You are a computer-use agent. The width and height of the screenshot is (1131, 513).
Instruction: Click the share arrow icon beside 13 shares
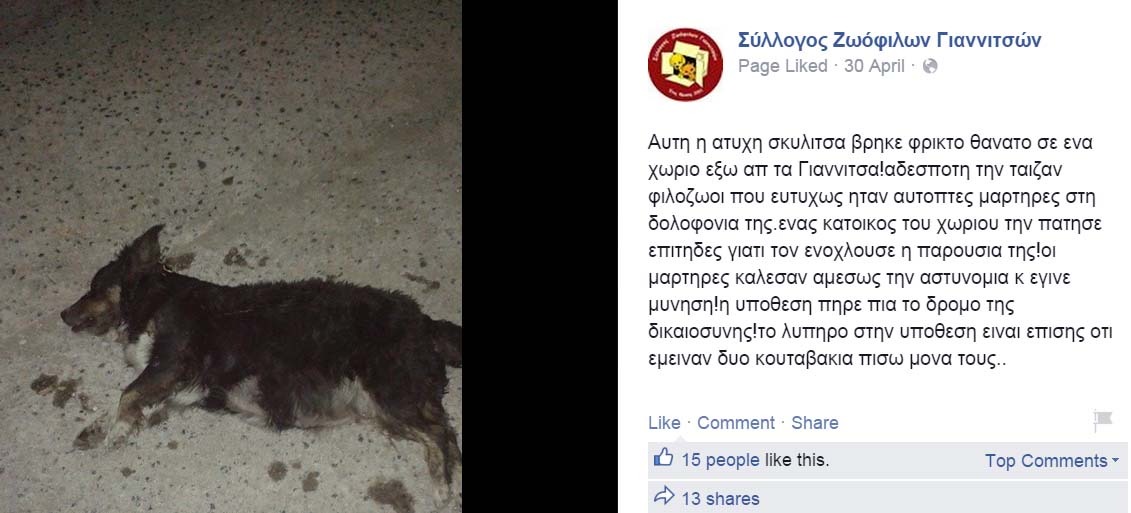point(664,496)
